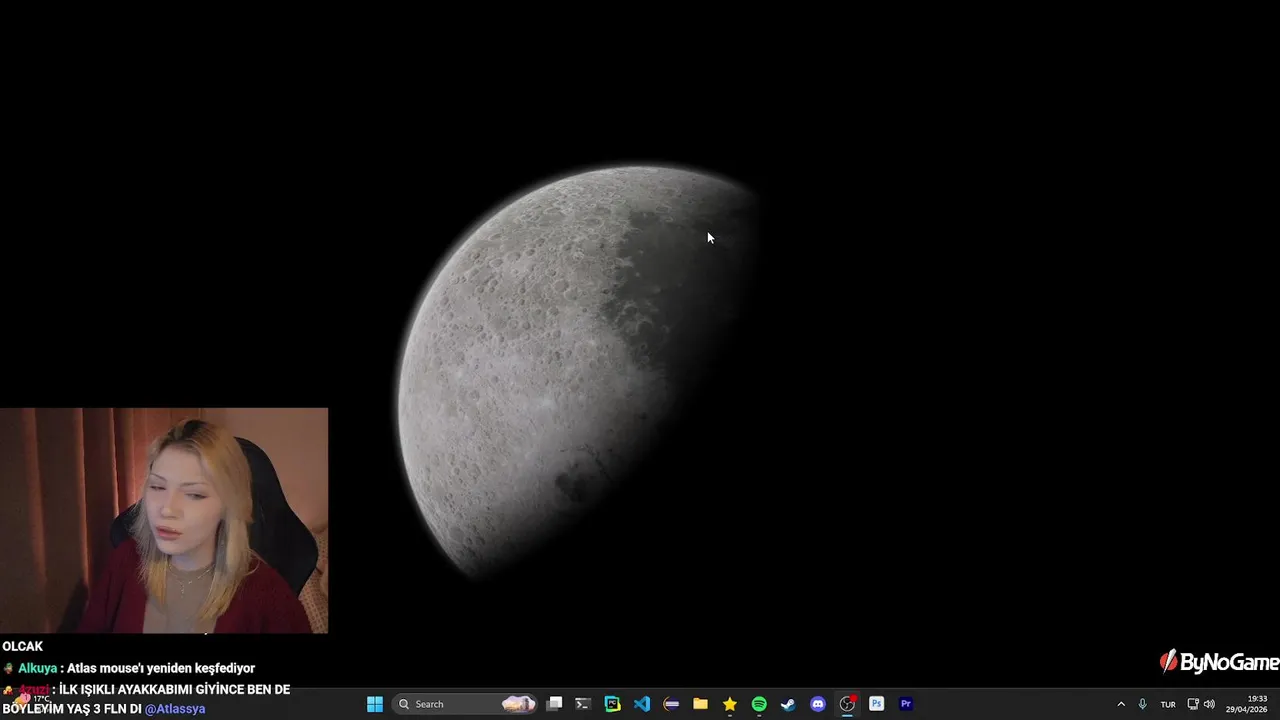Click the webcam overlay of the streamer
This screenshot has width=1280, height=720.
point(164,520)
